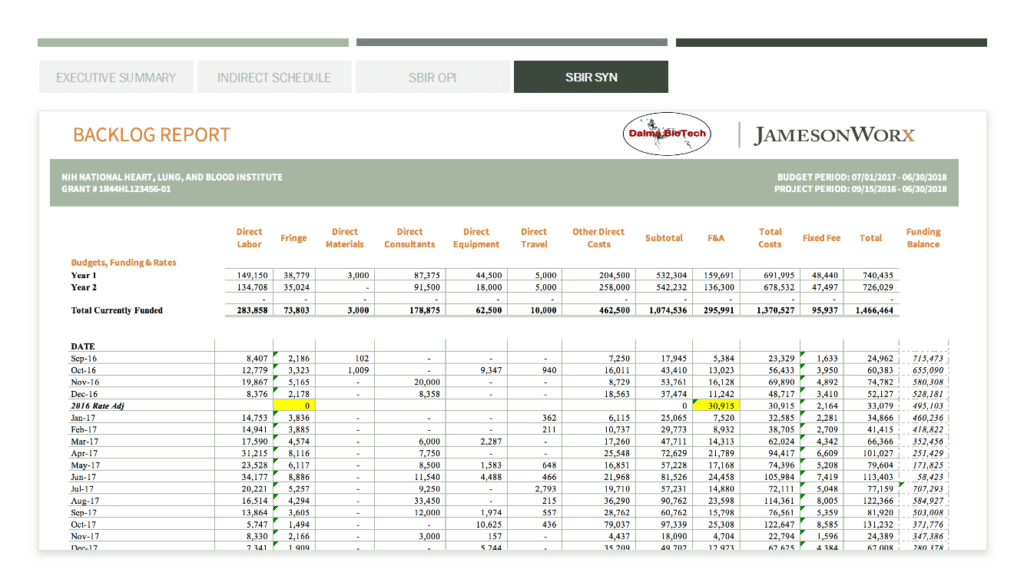Click the Subtotal column header

[x=664, y=238]
